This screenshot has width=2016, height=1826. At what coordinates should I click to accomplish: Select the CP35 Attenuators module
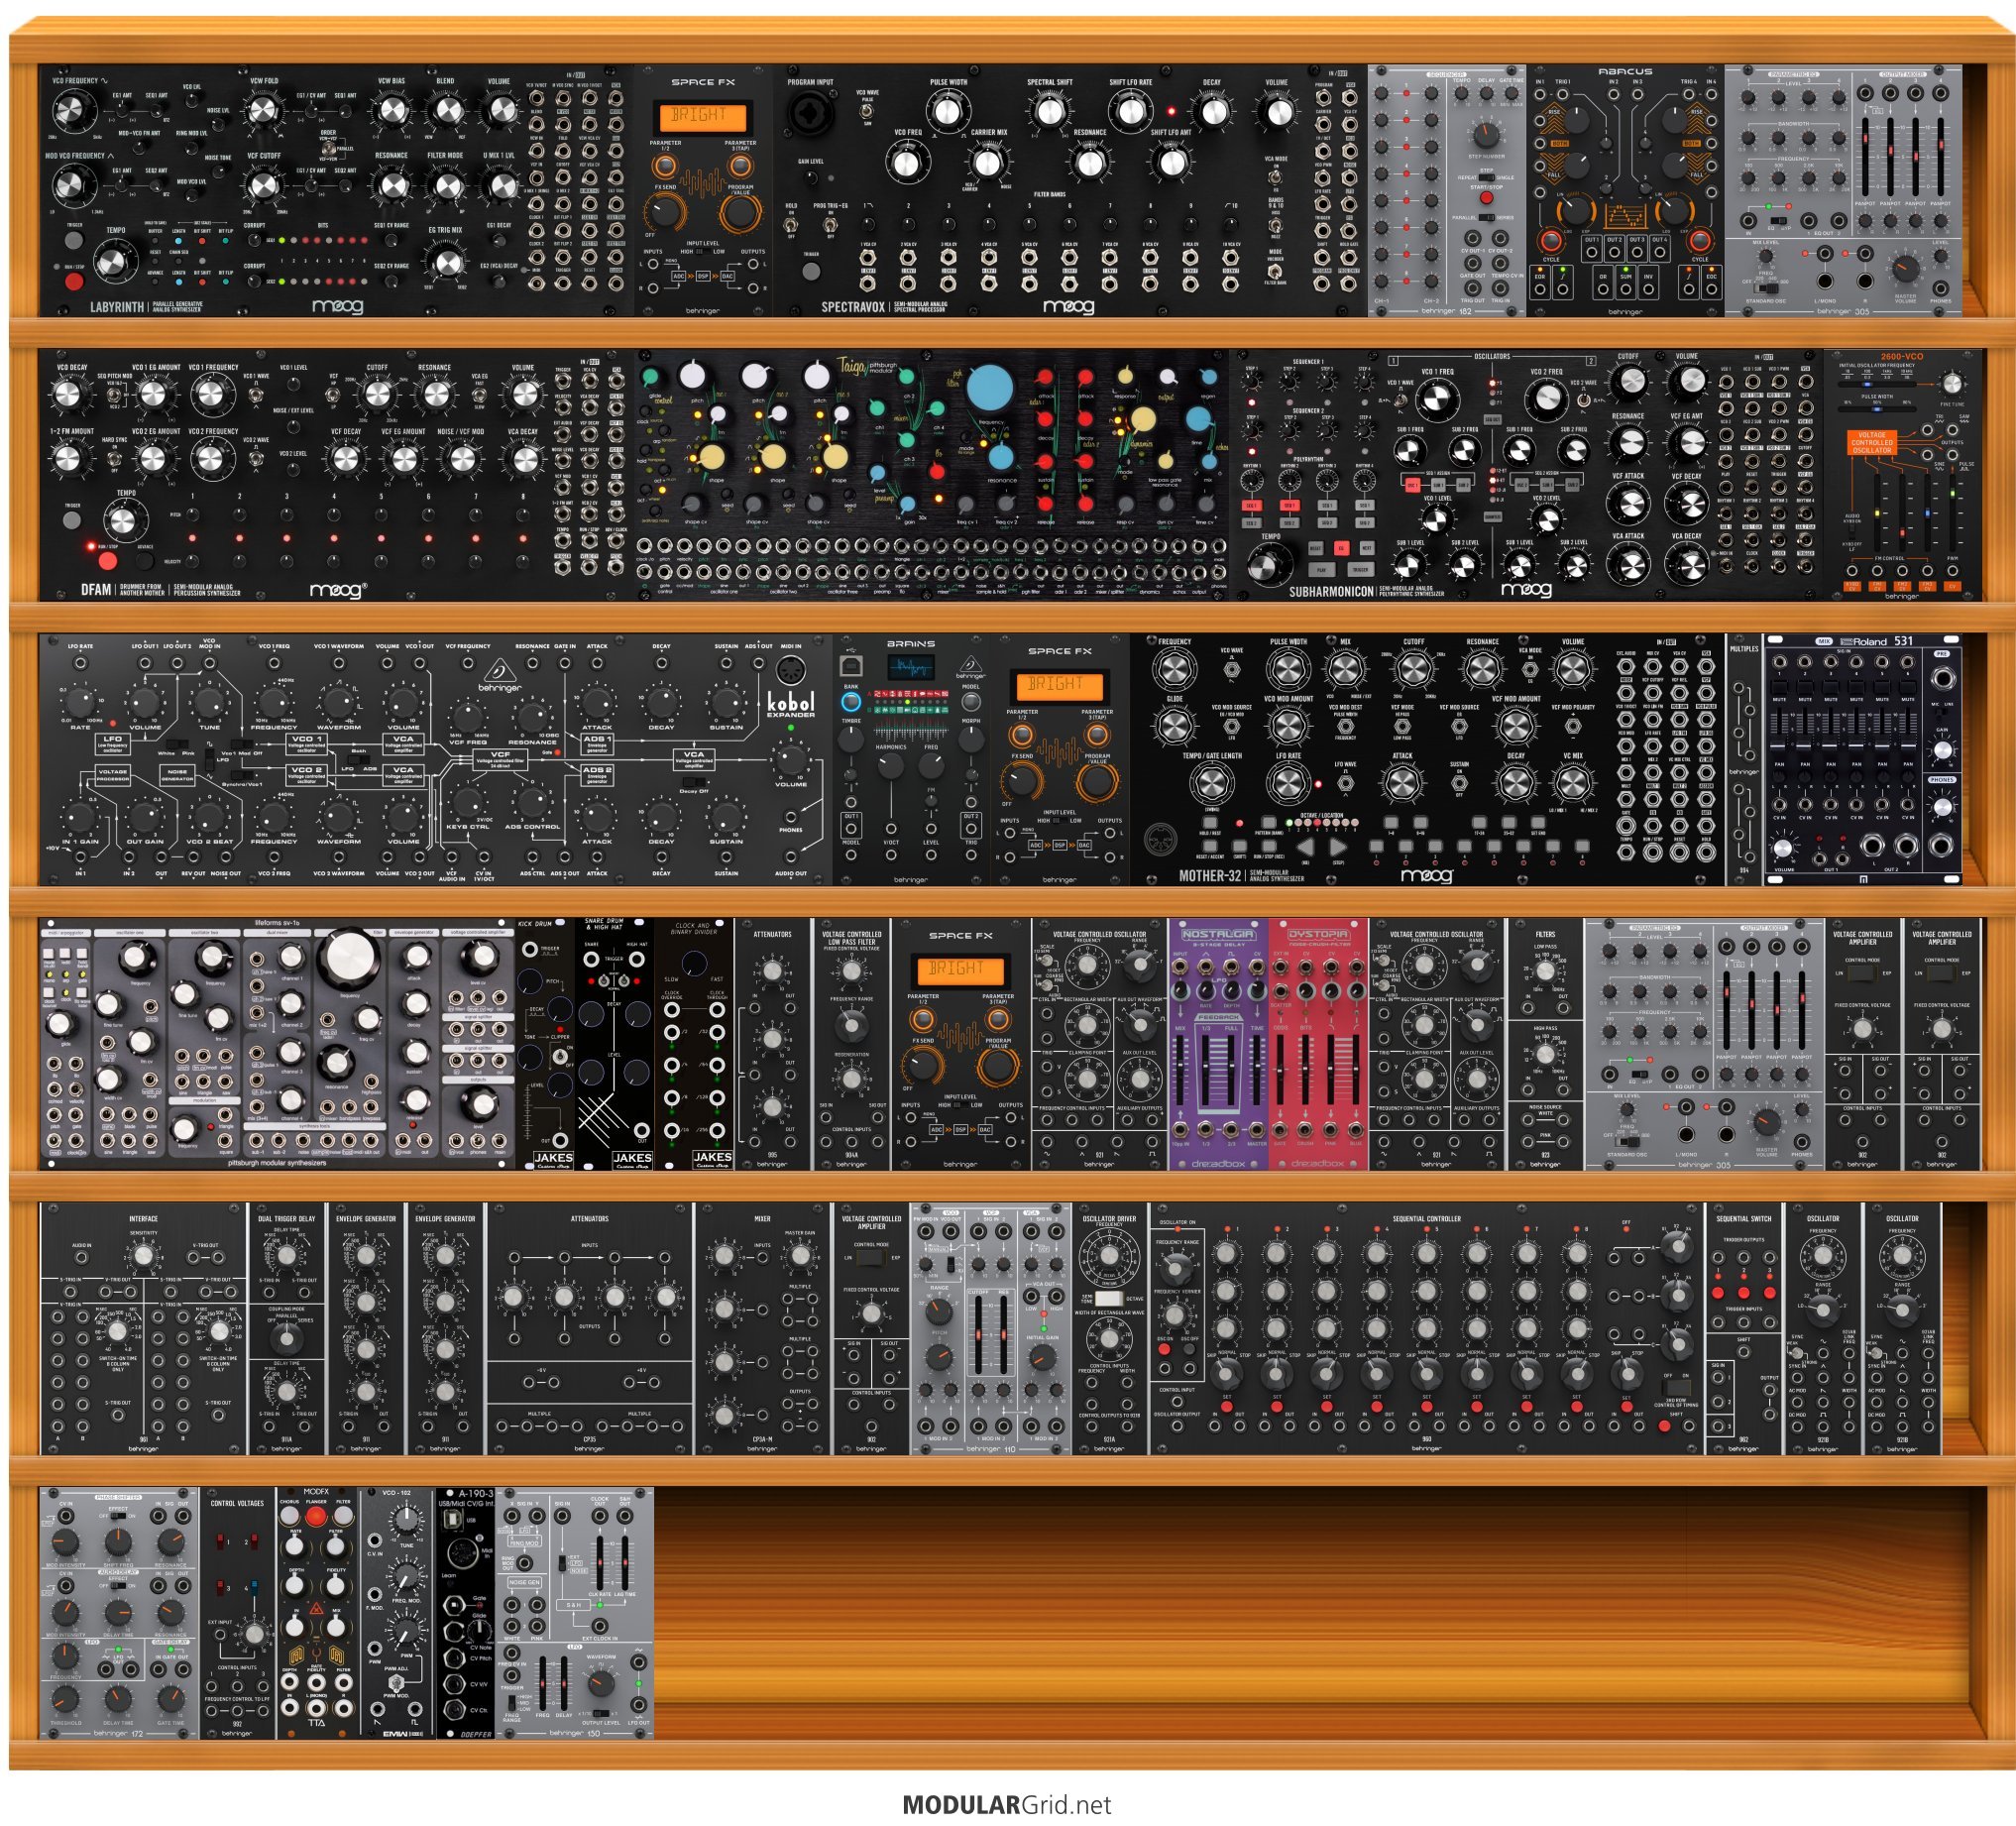(589, 1328)
